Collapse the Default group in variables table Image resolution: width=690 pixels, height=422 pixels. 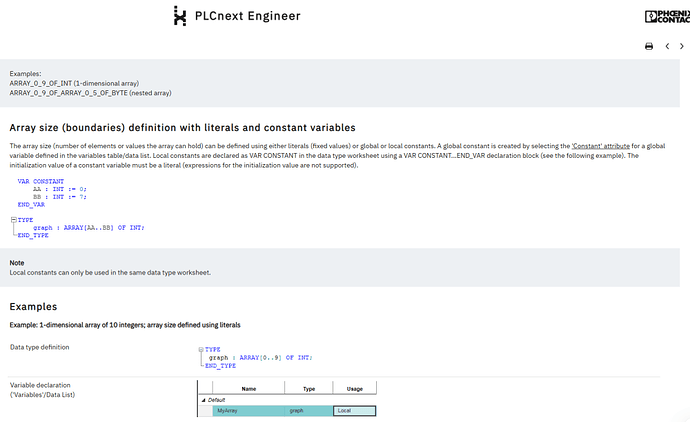pos(203,400)
